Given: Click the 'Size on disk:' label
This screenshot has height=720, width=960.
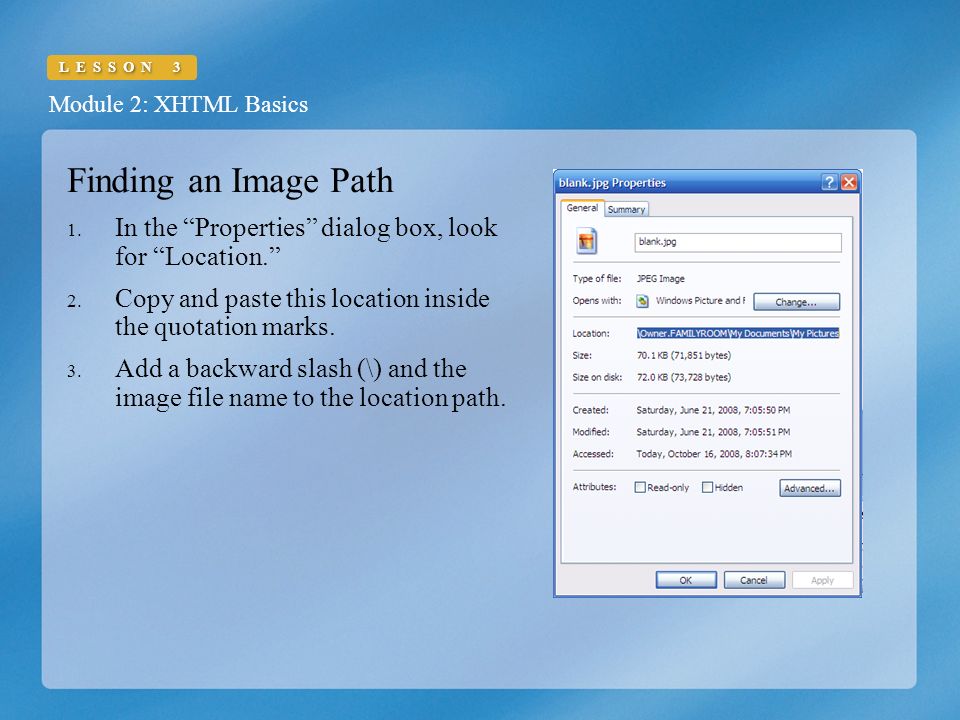Looking at the screenshot, I should [597, 377].
